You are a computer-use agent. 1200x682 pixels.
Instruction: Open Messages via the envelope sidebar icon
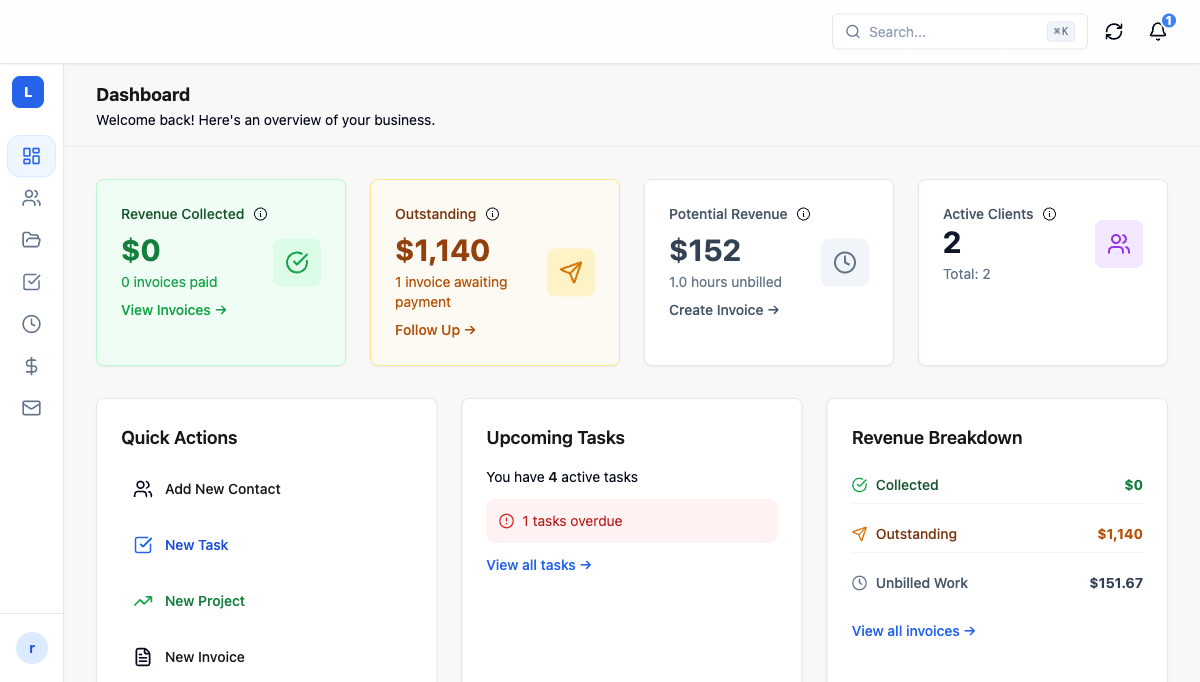[31, 408]
